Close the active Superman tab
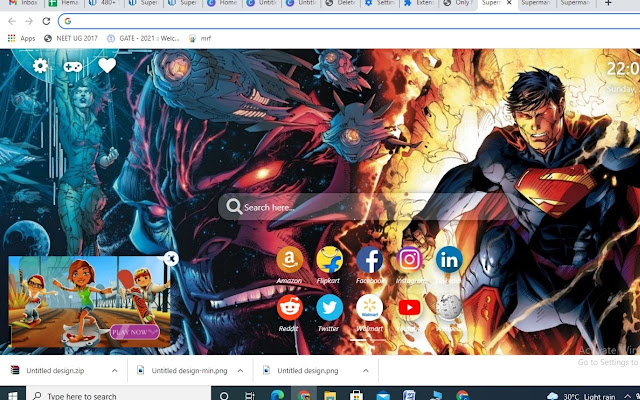Image resolution: width=640 pixels, height=400 pixels. [x=509, y=3]
